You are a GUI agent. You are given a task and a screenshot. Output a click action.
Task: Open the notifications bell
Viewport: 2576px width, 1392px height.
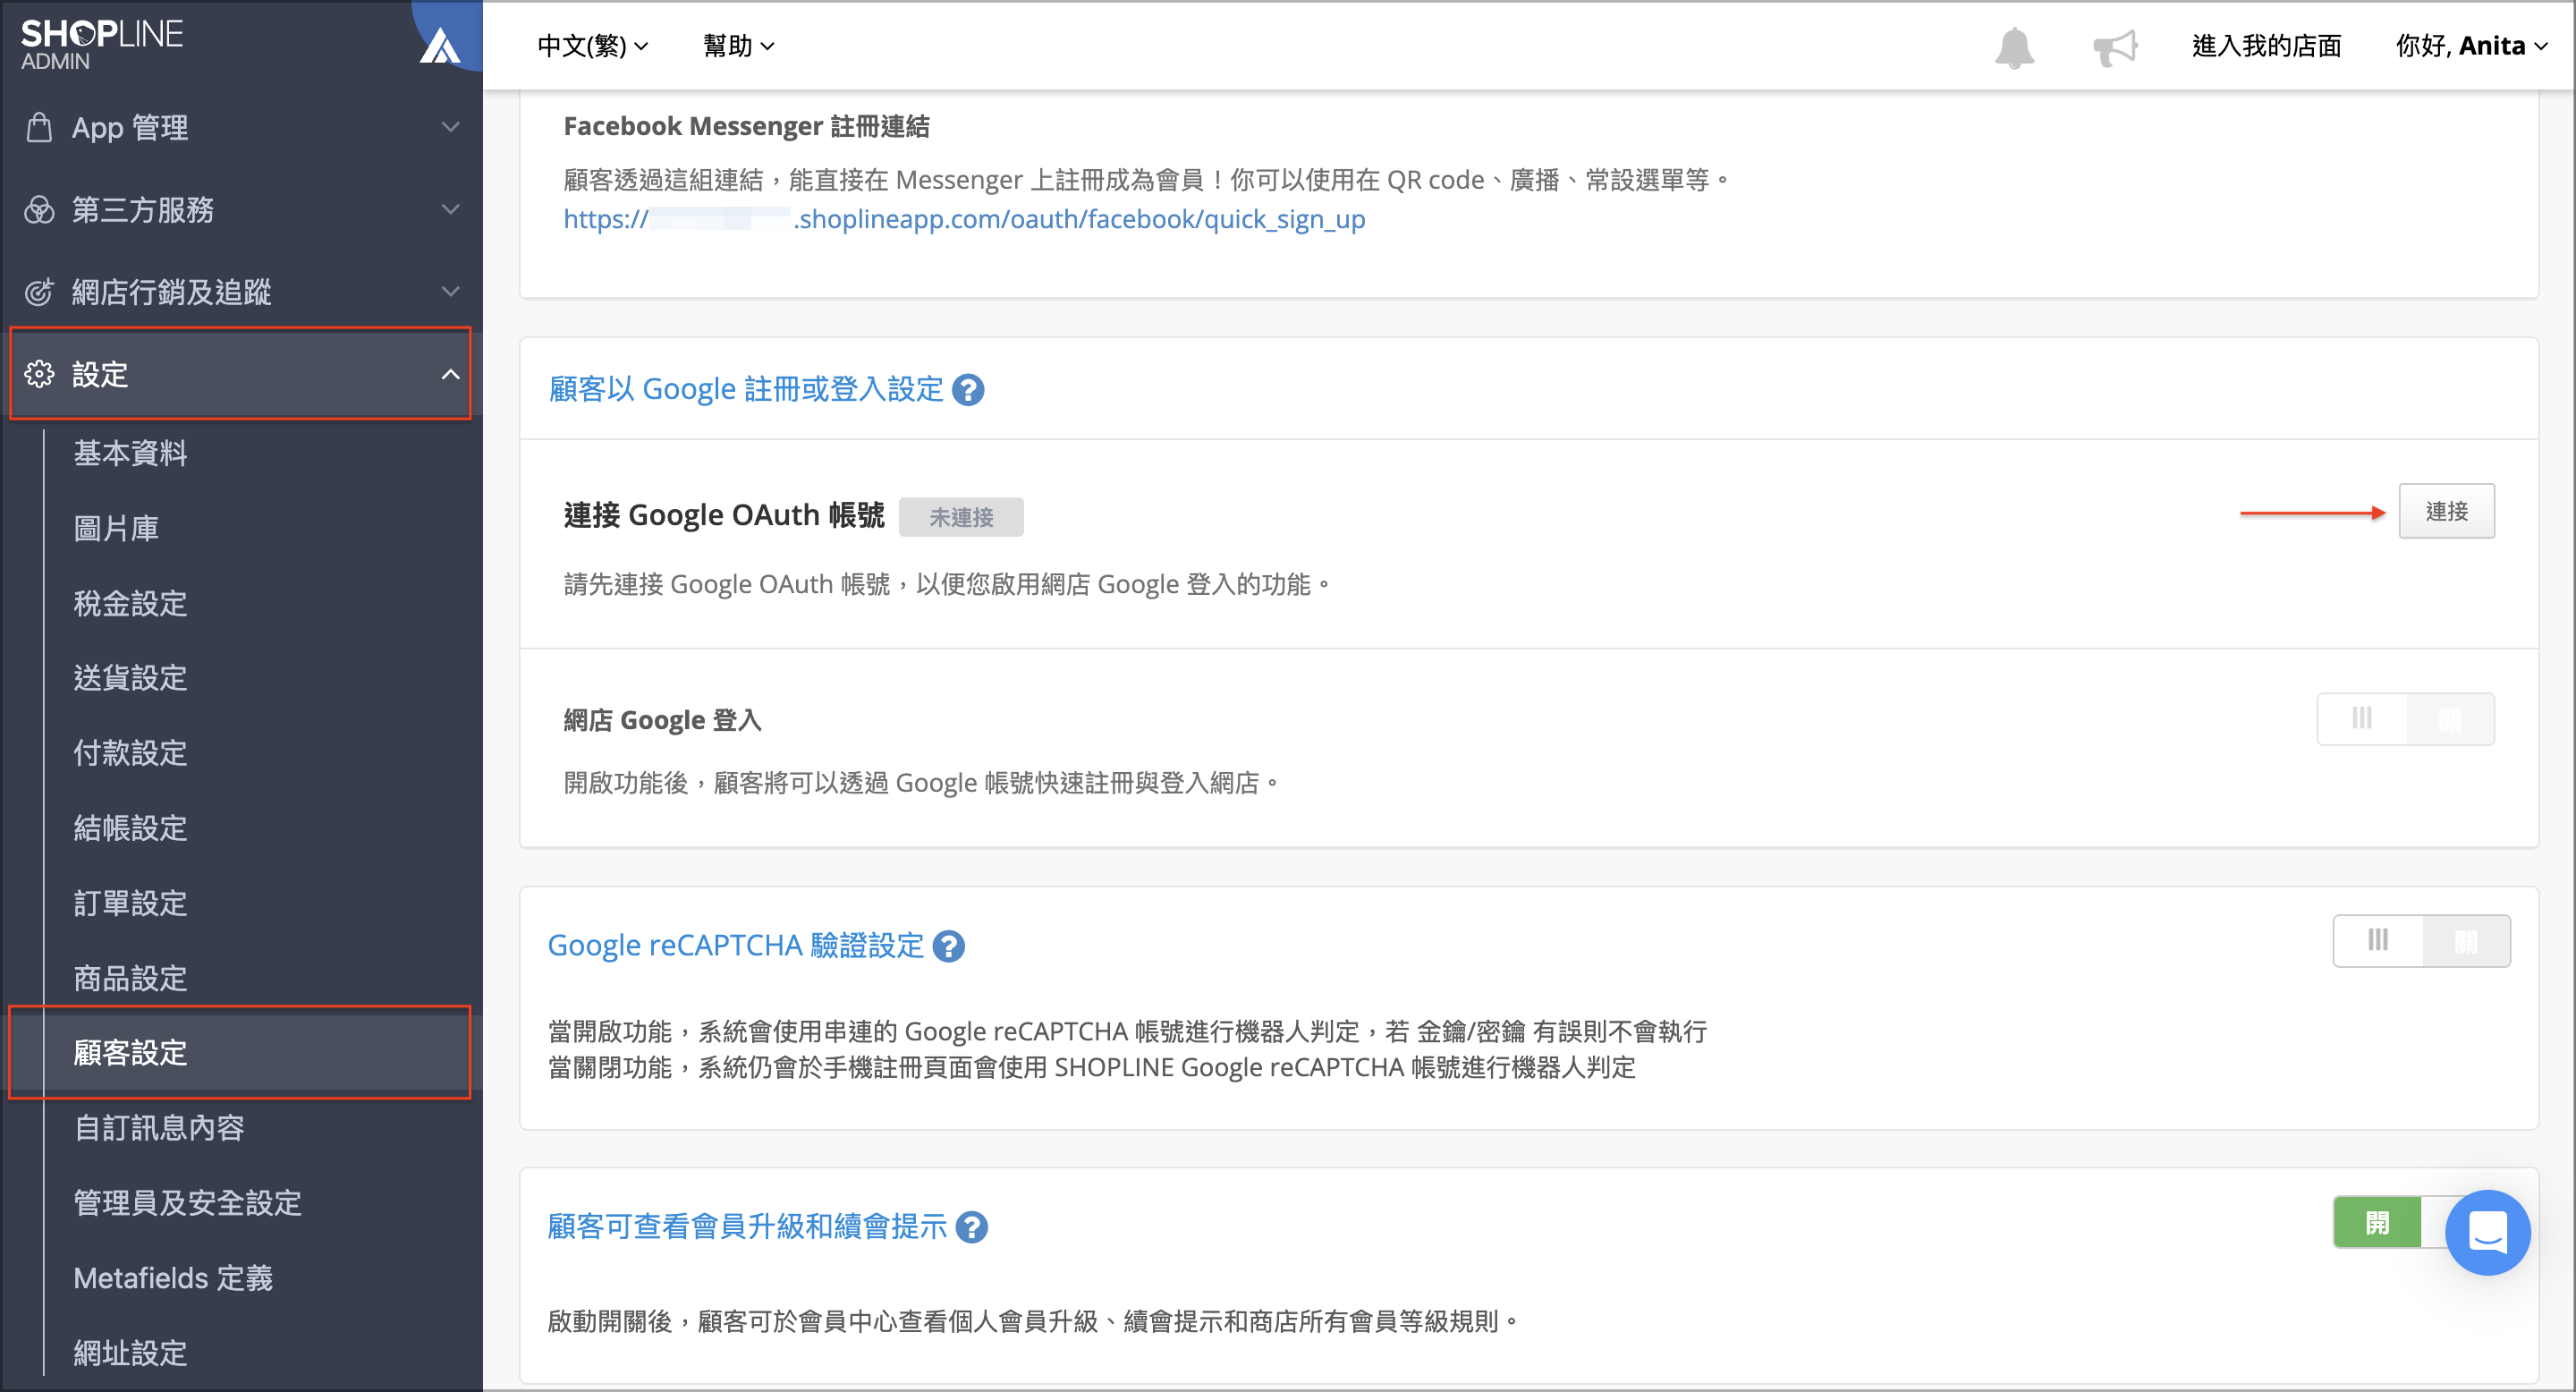(x=2014, y=47)
